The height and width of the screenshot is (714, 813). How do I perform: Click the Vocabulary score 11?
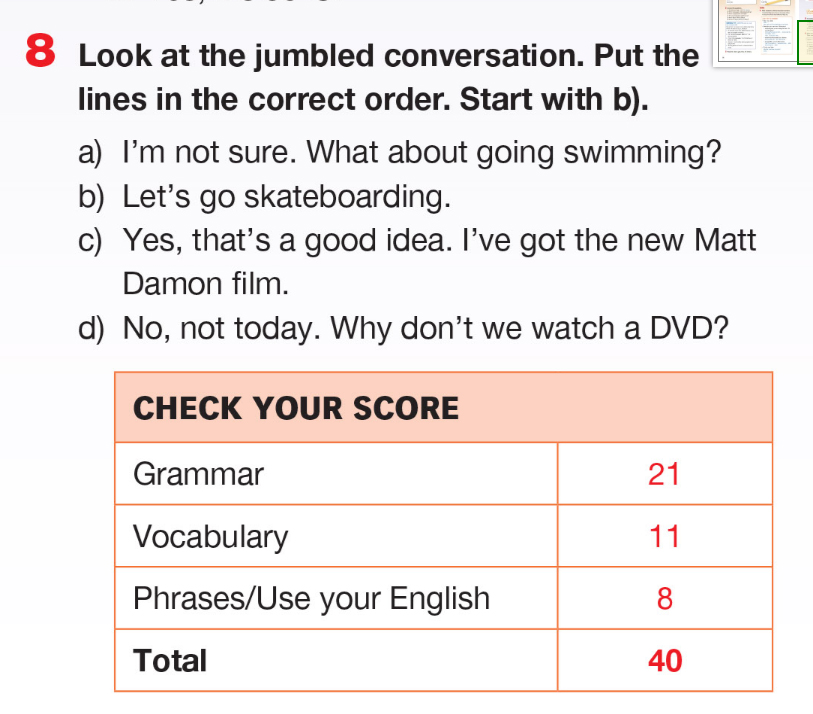click(664, 537)
